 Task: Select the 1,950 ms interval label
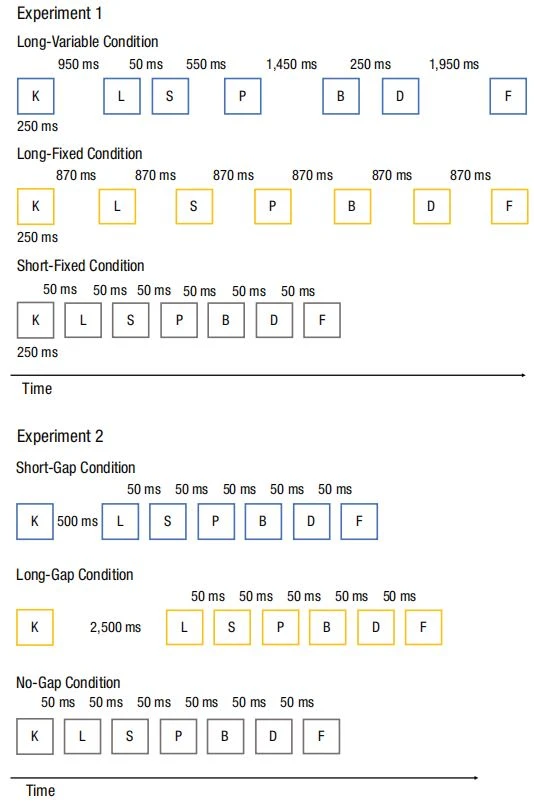click(454, 64)
